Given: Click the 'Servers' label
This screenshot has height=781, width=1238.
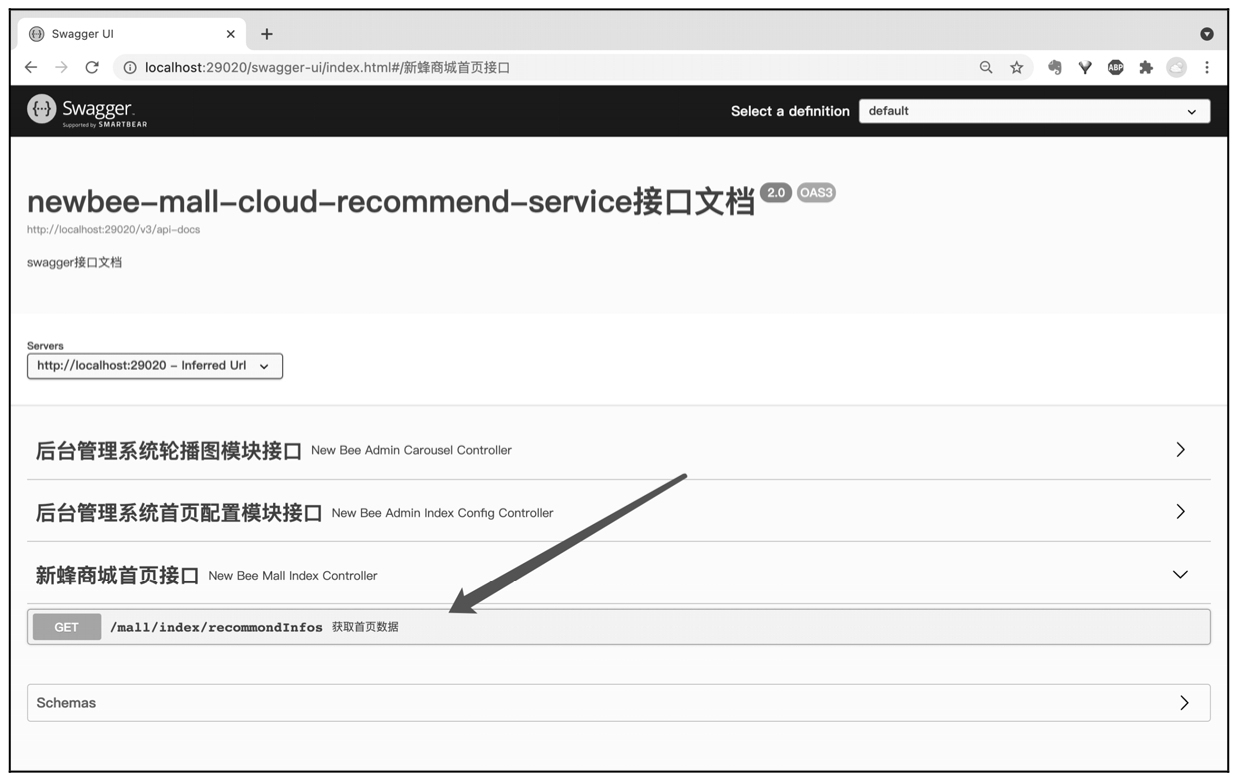Looking at the screenshot, I should pyautogui.click(x=45, y=346).
